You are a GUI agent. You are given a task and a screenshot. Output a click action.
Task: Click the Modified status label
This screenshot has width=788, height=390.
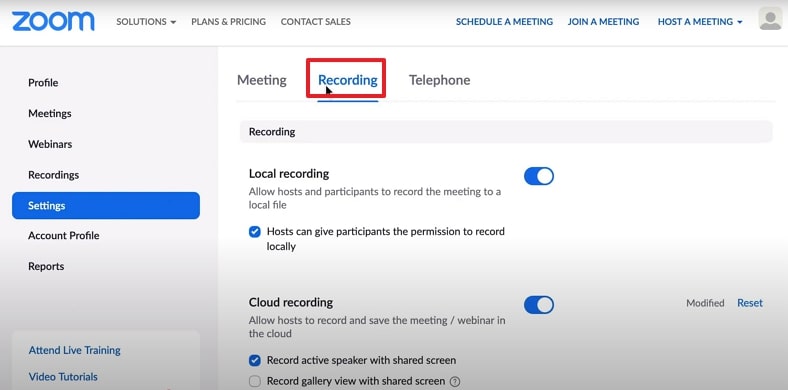click(x=706, y=303)
